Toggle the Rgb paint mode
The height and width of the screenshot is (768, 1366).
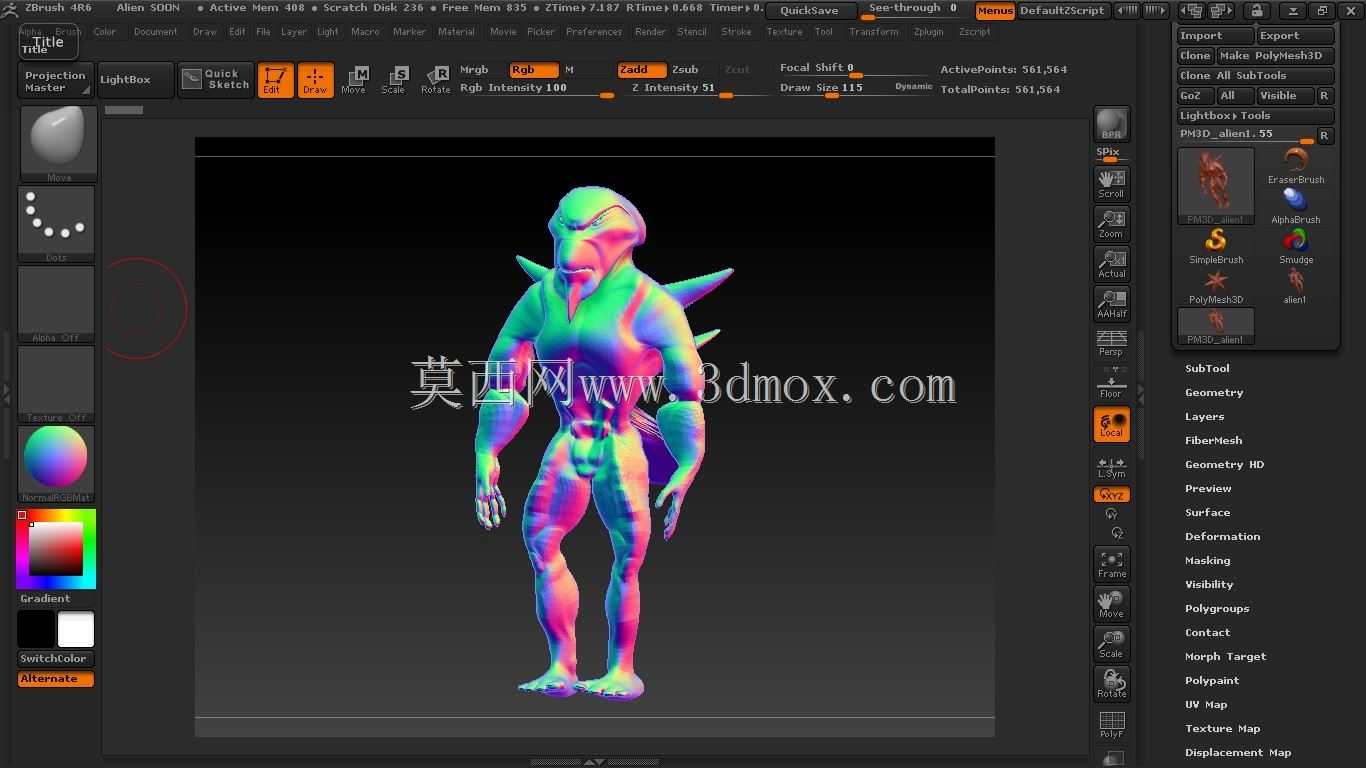click(534, 70)
